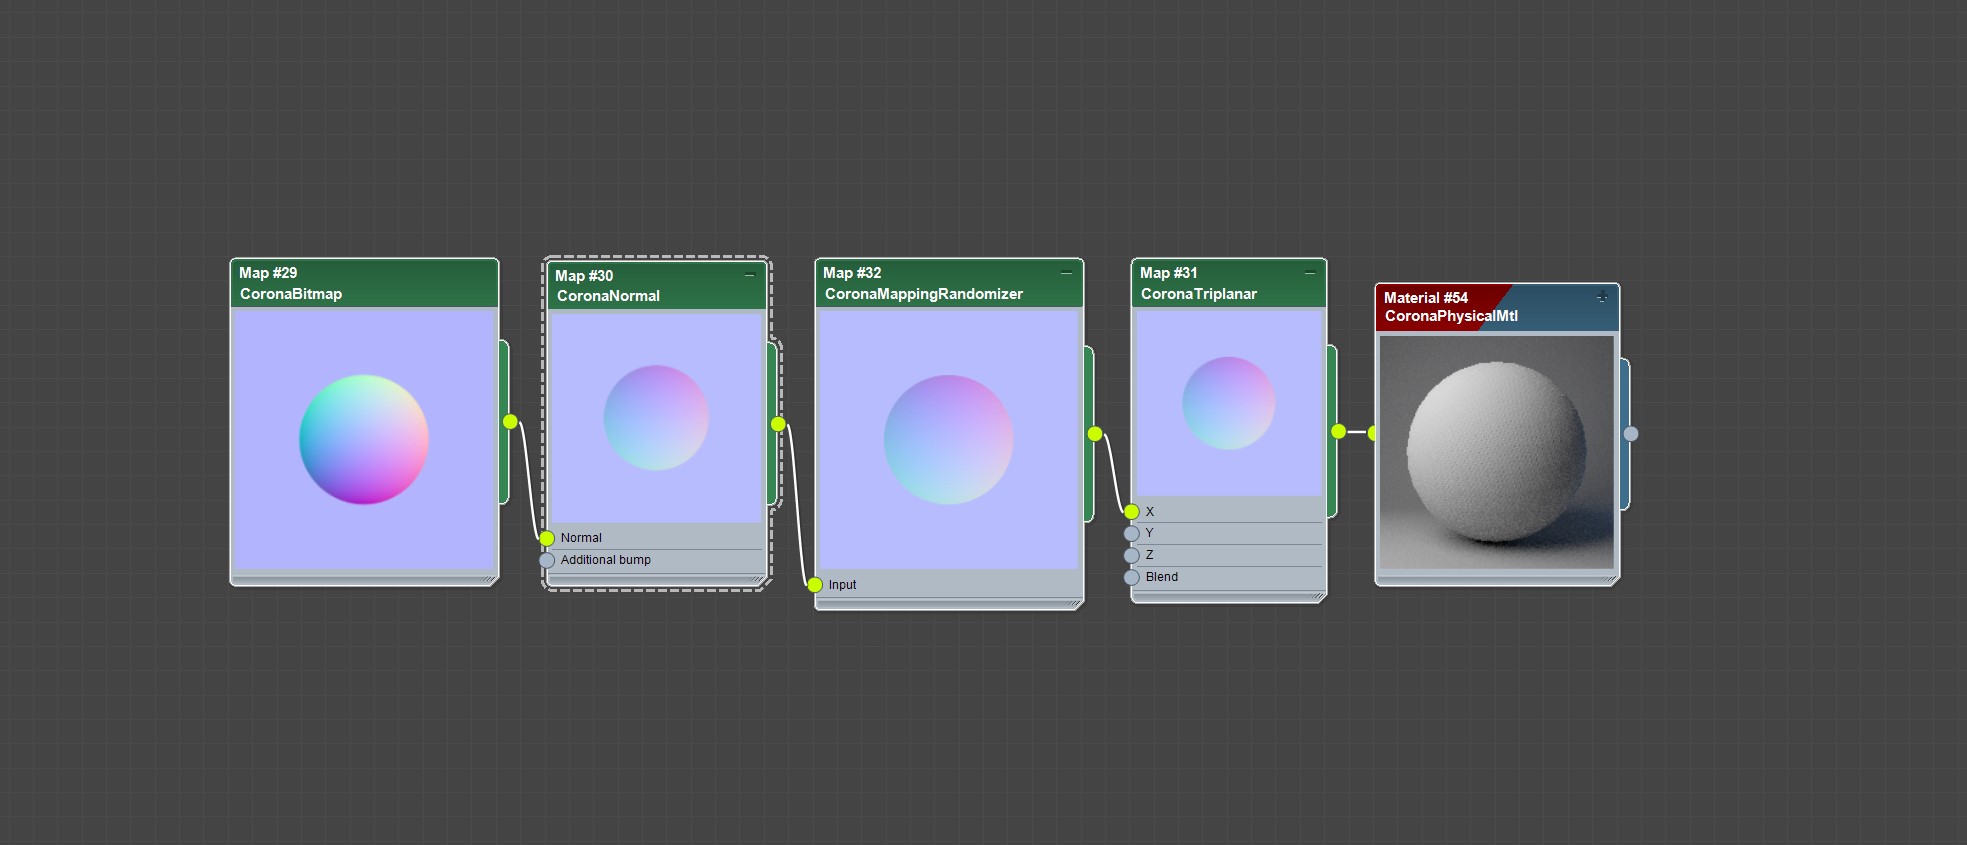
Task: Click the CoronaBitmap output socket
Action: (x=510, y=422)
